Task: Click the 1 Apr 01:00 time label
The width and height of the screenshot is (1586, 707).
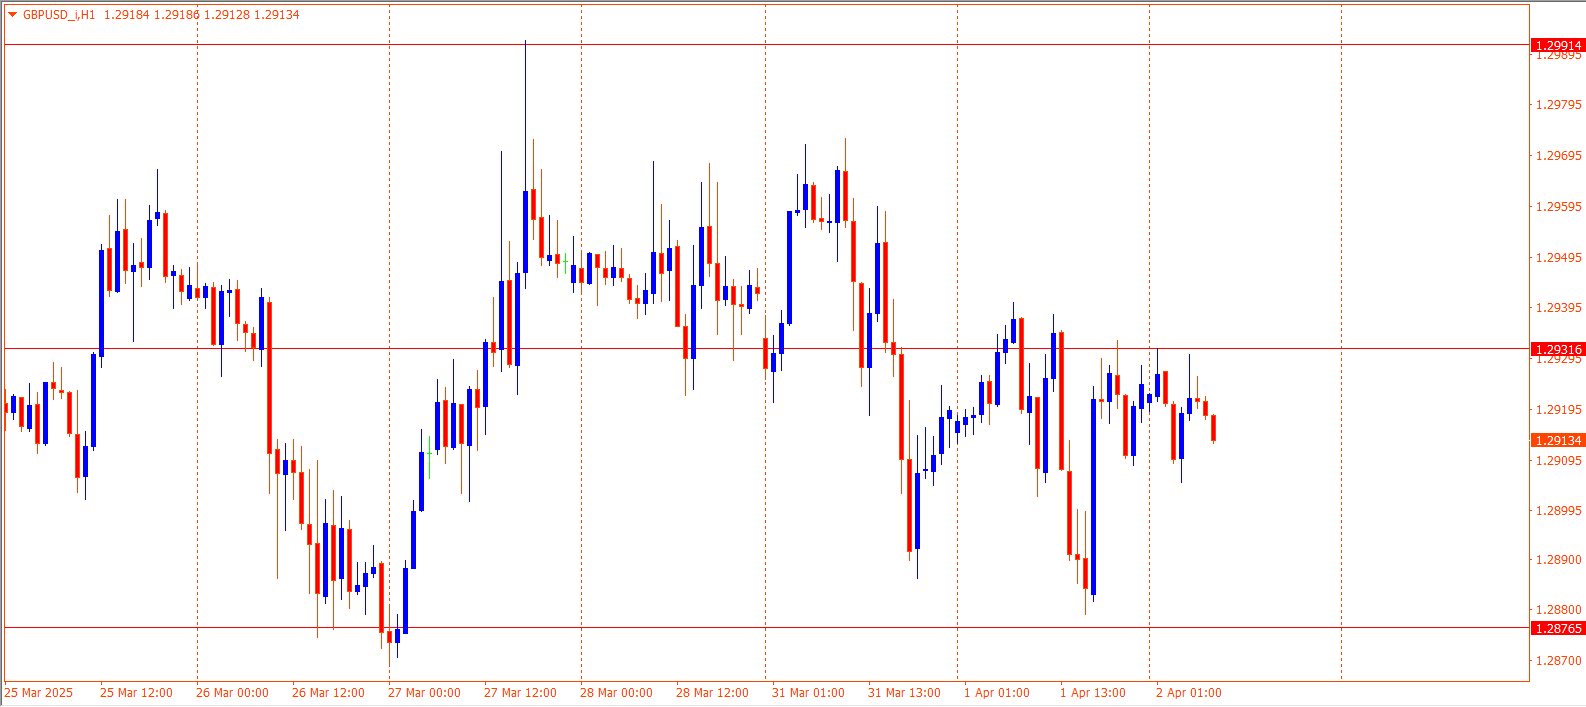Action: tap(997, 693)
